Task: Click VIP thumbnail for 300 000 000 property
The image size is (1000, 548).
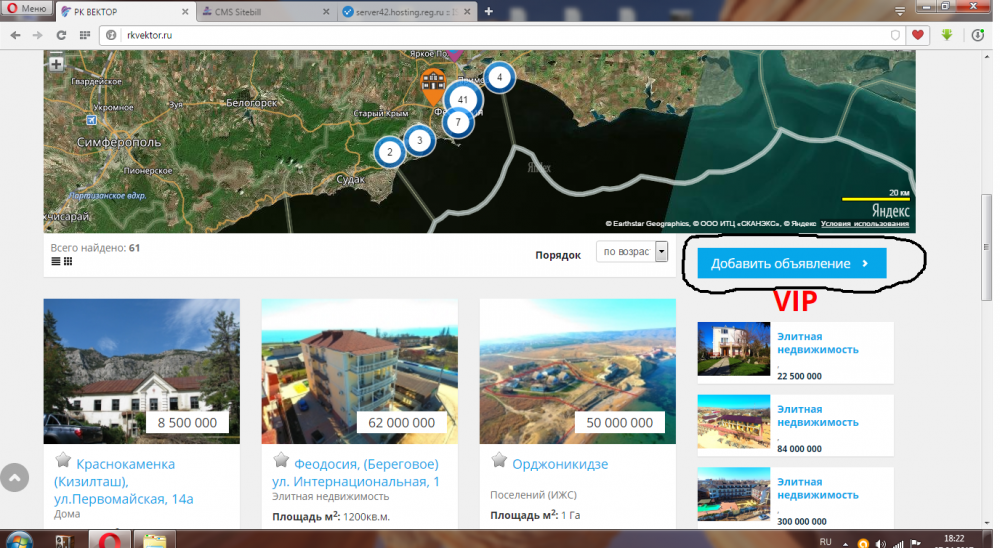Action: pos(733,494)
